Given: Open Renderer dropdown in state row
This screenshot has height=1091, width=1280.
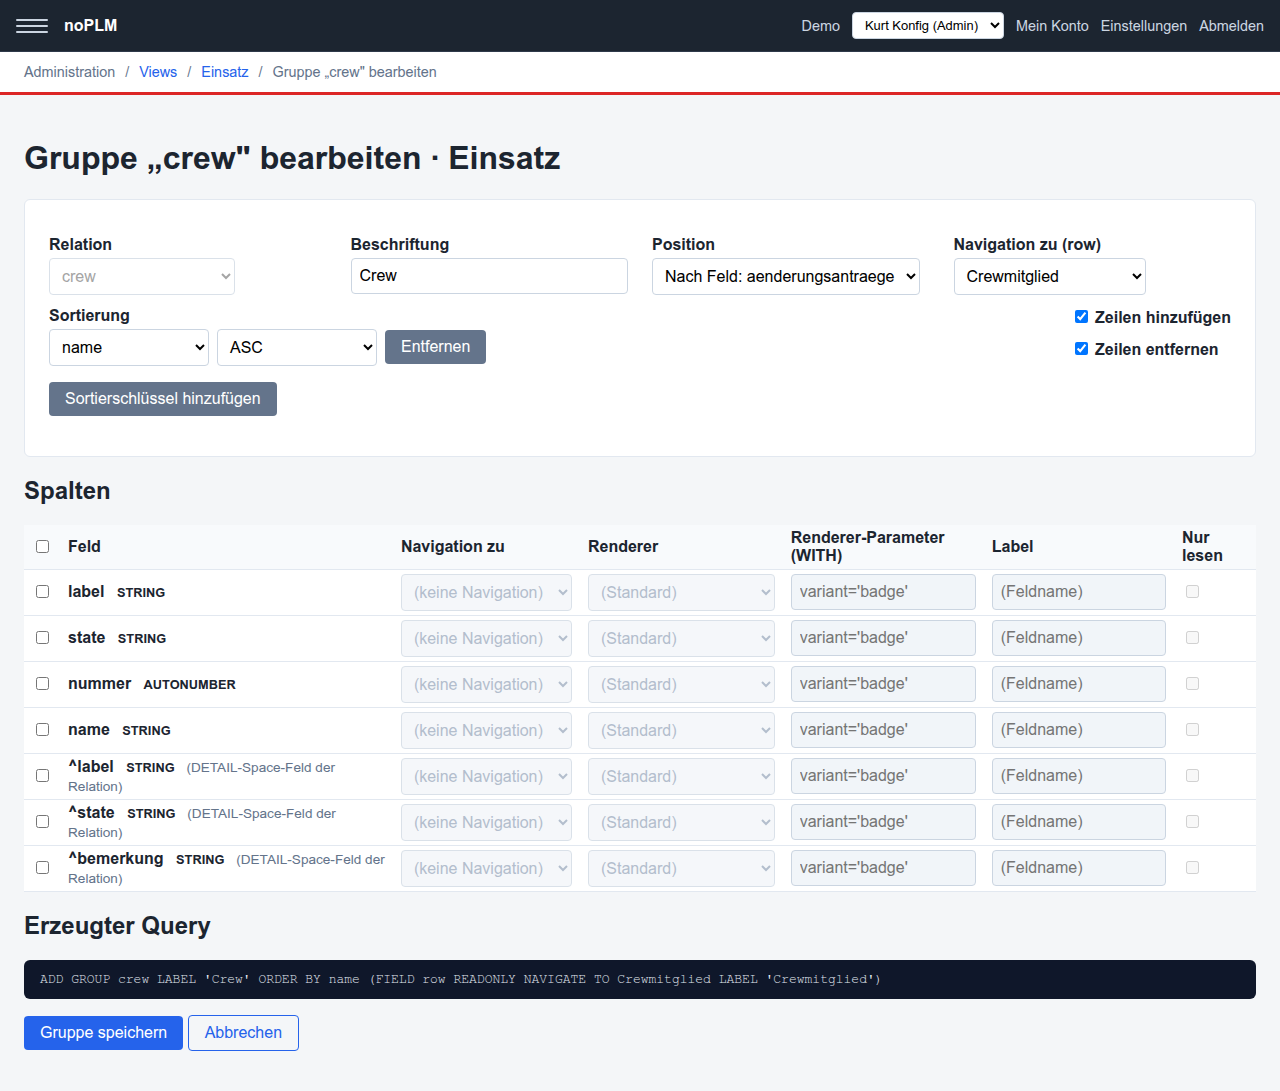Looking at the screenshot, I should (x=681, y=639).
